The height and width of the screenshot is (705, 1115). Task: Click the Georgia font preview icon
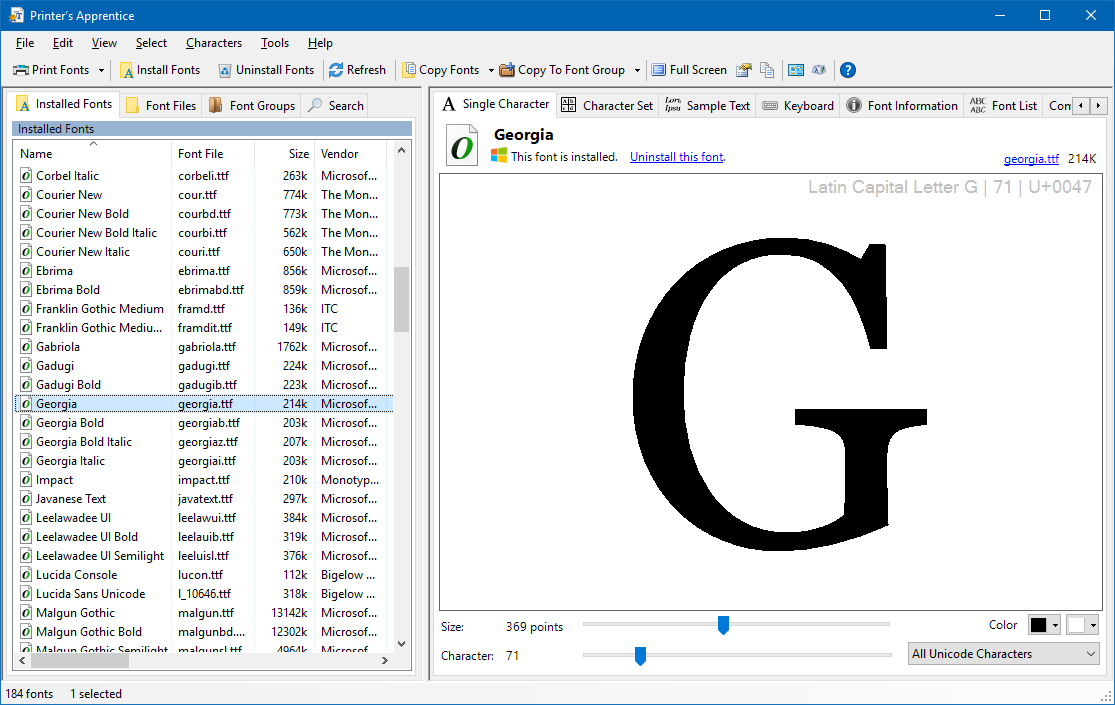click(462, 145)
